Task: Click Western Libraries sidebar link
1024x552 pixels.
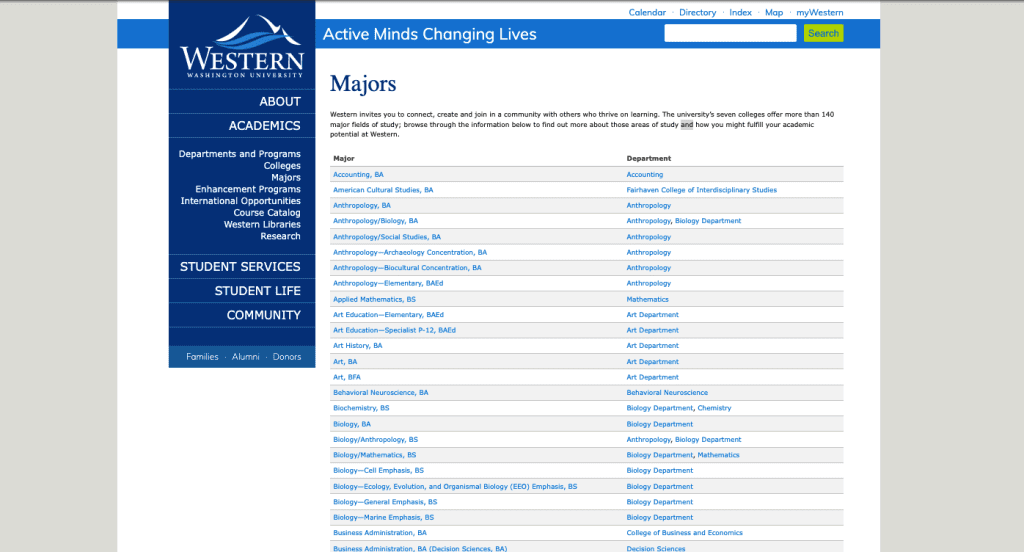Action: coord(262,225)
